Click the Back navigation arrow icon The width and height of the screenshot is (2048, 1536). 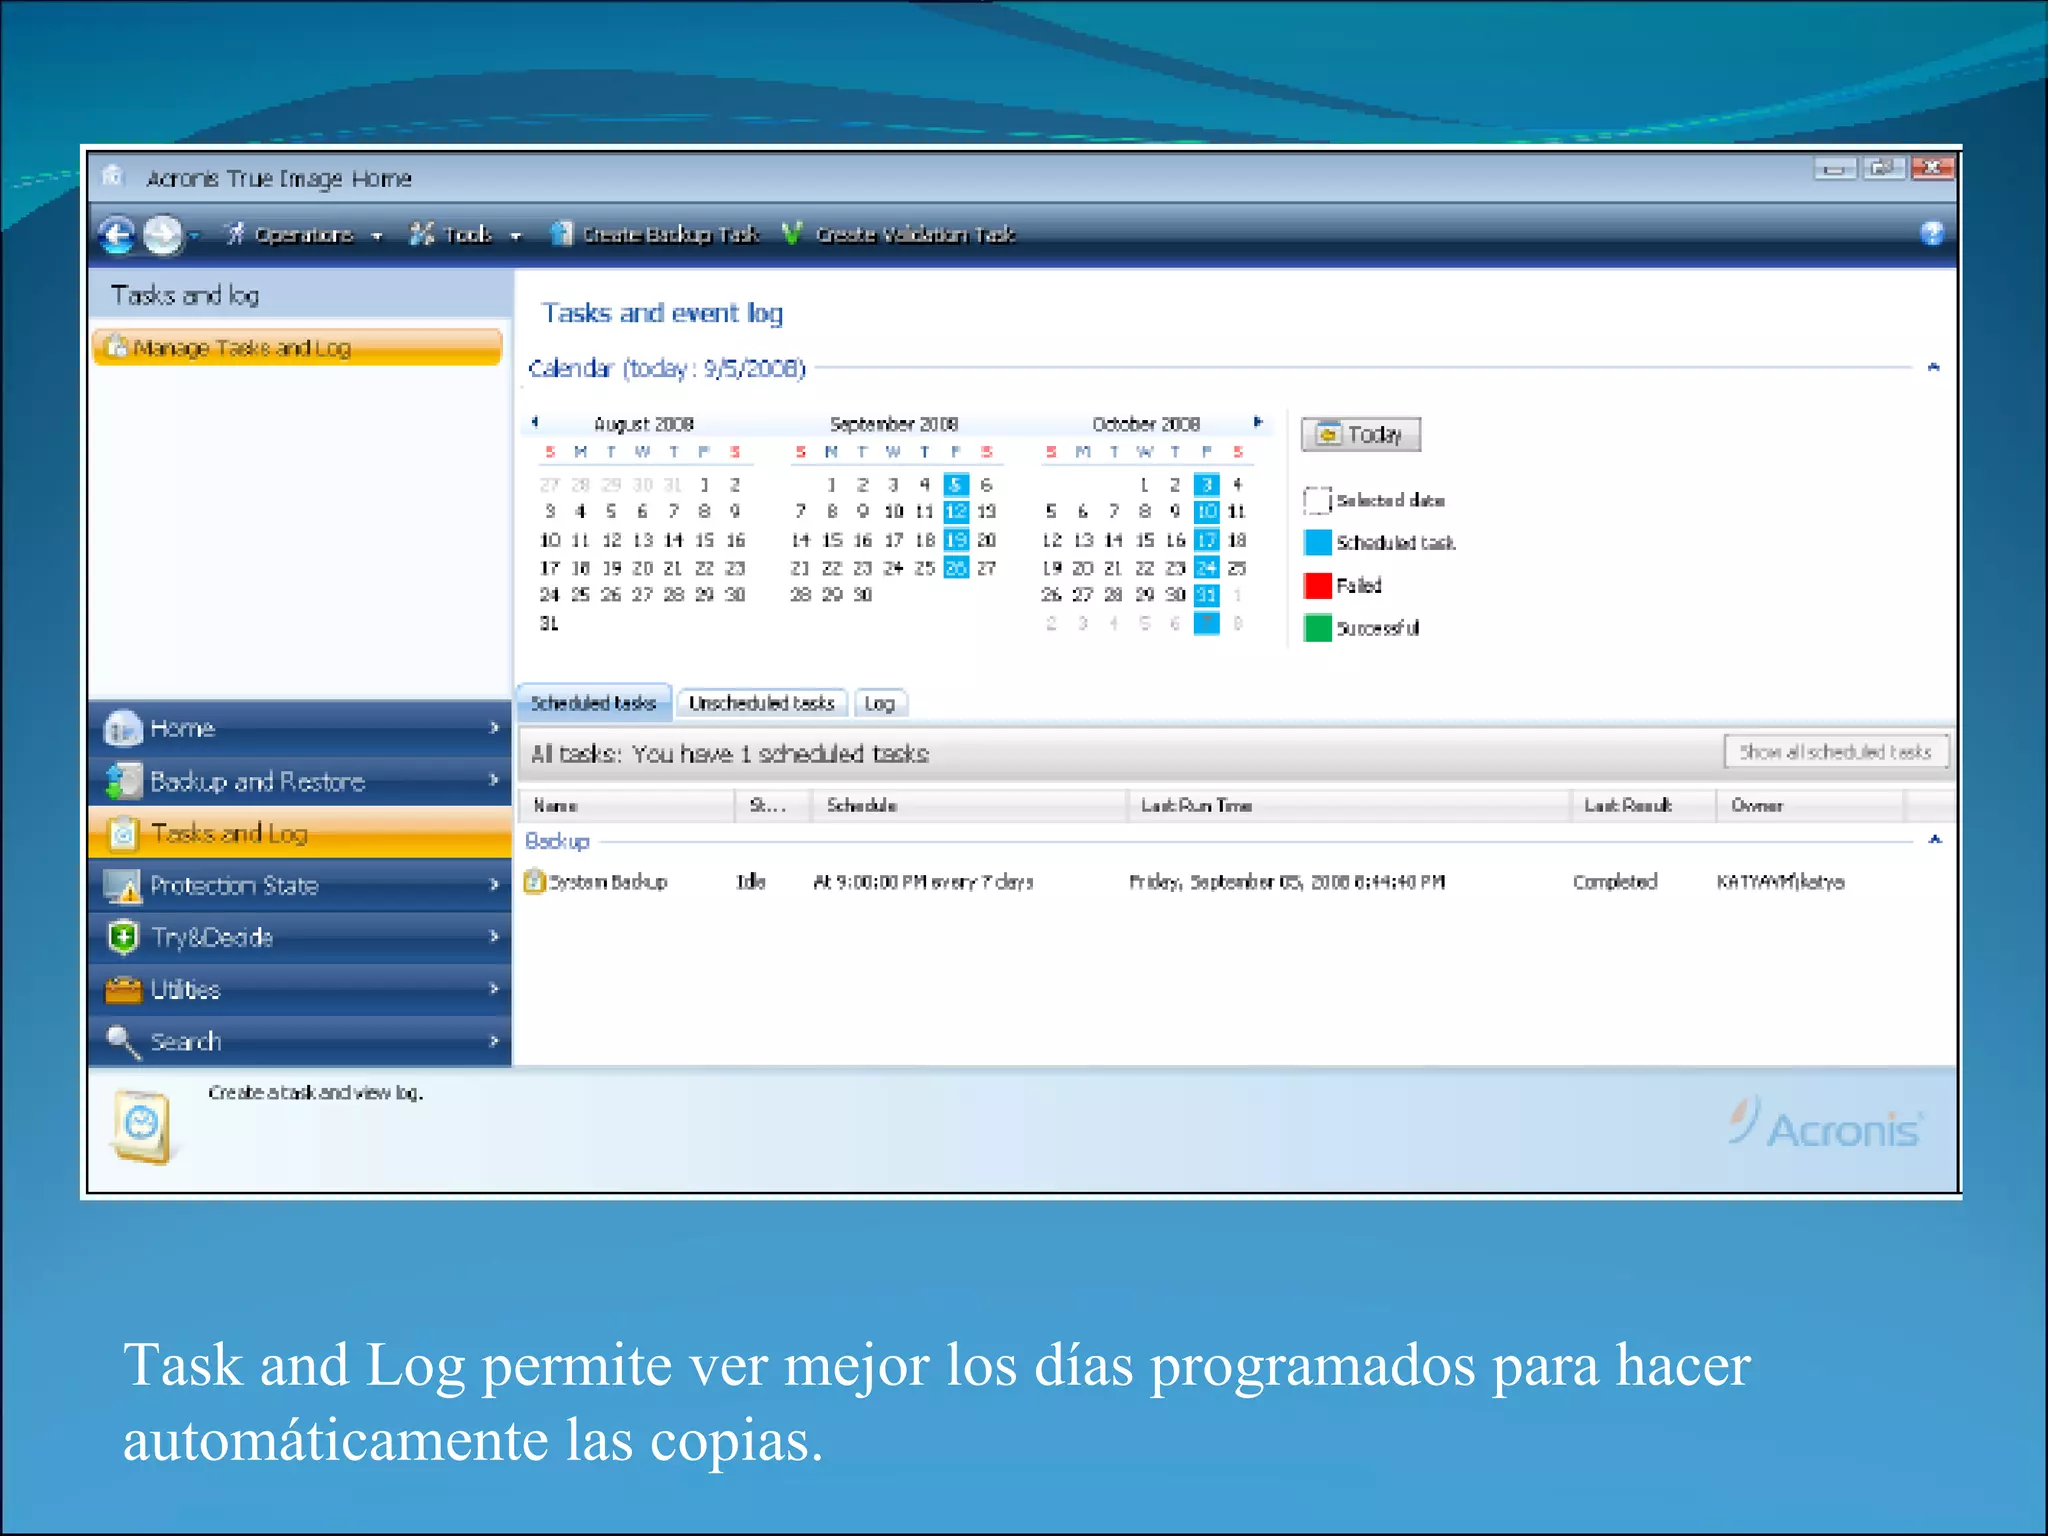(117, 235)
